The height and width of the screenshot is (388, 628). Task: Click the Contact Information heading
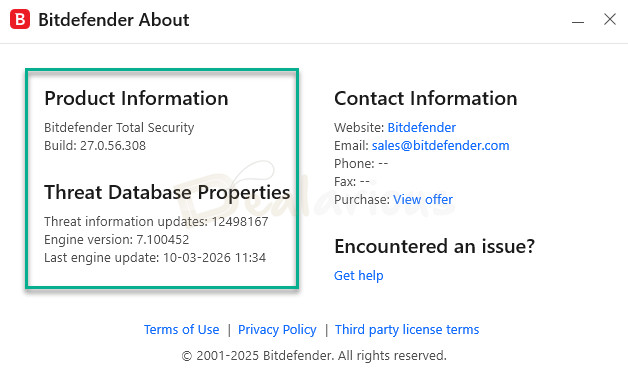pyautogui.click(x=426, y=99)
